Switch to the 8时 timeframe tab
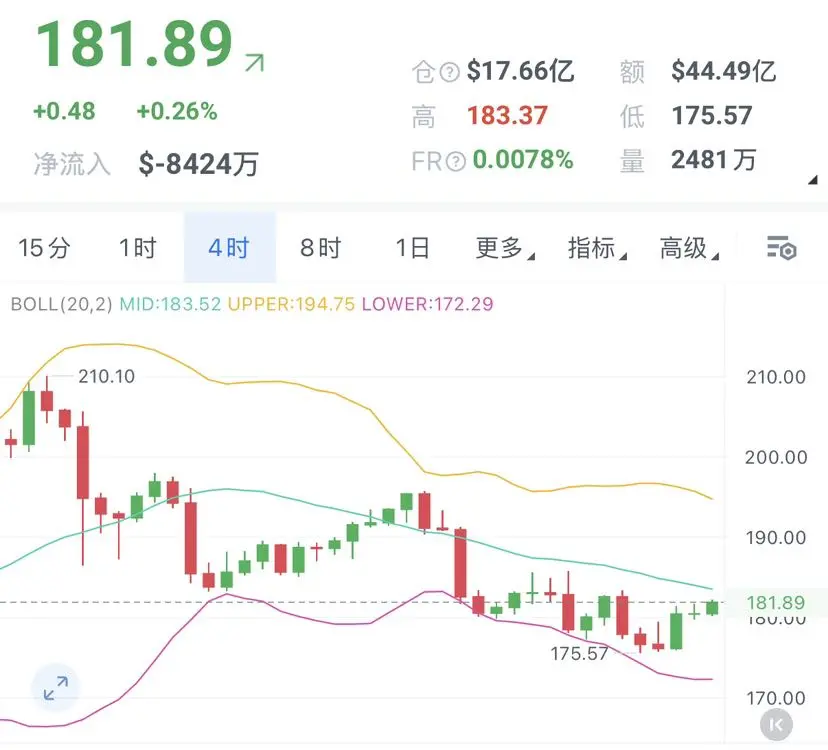 (321, 248)
